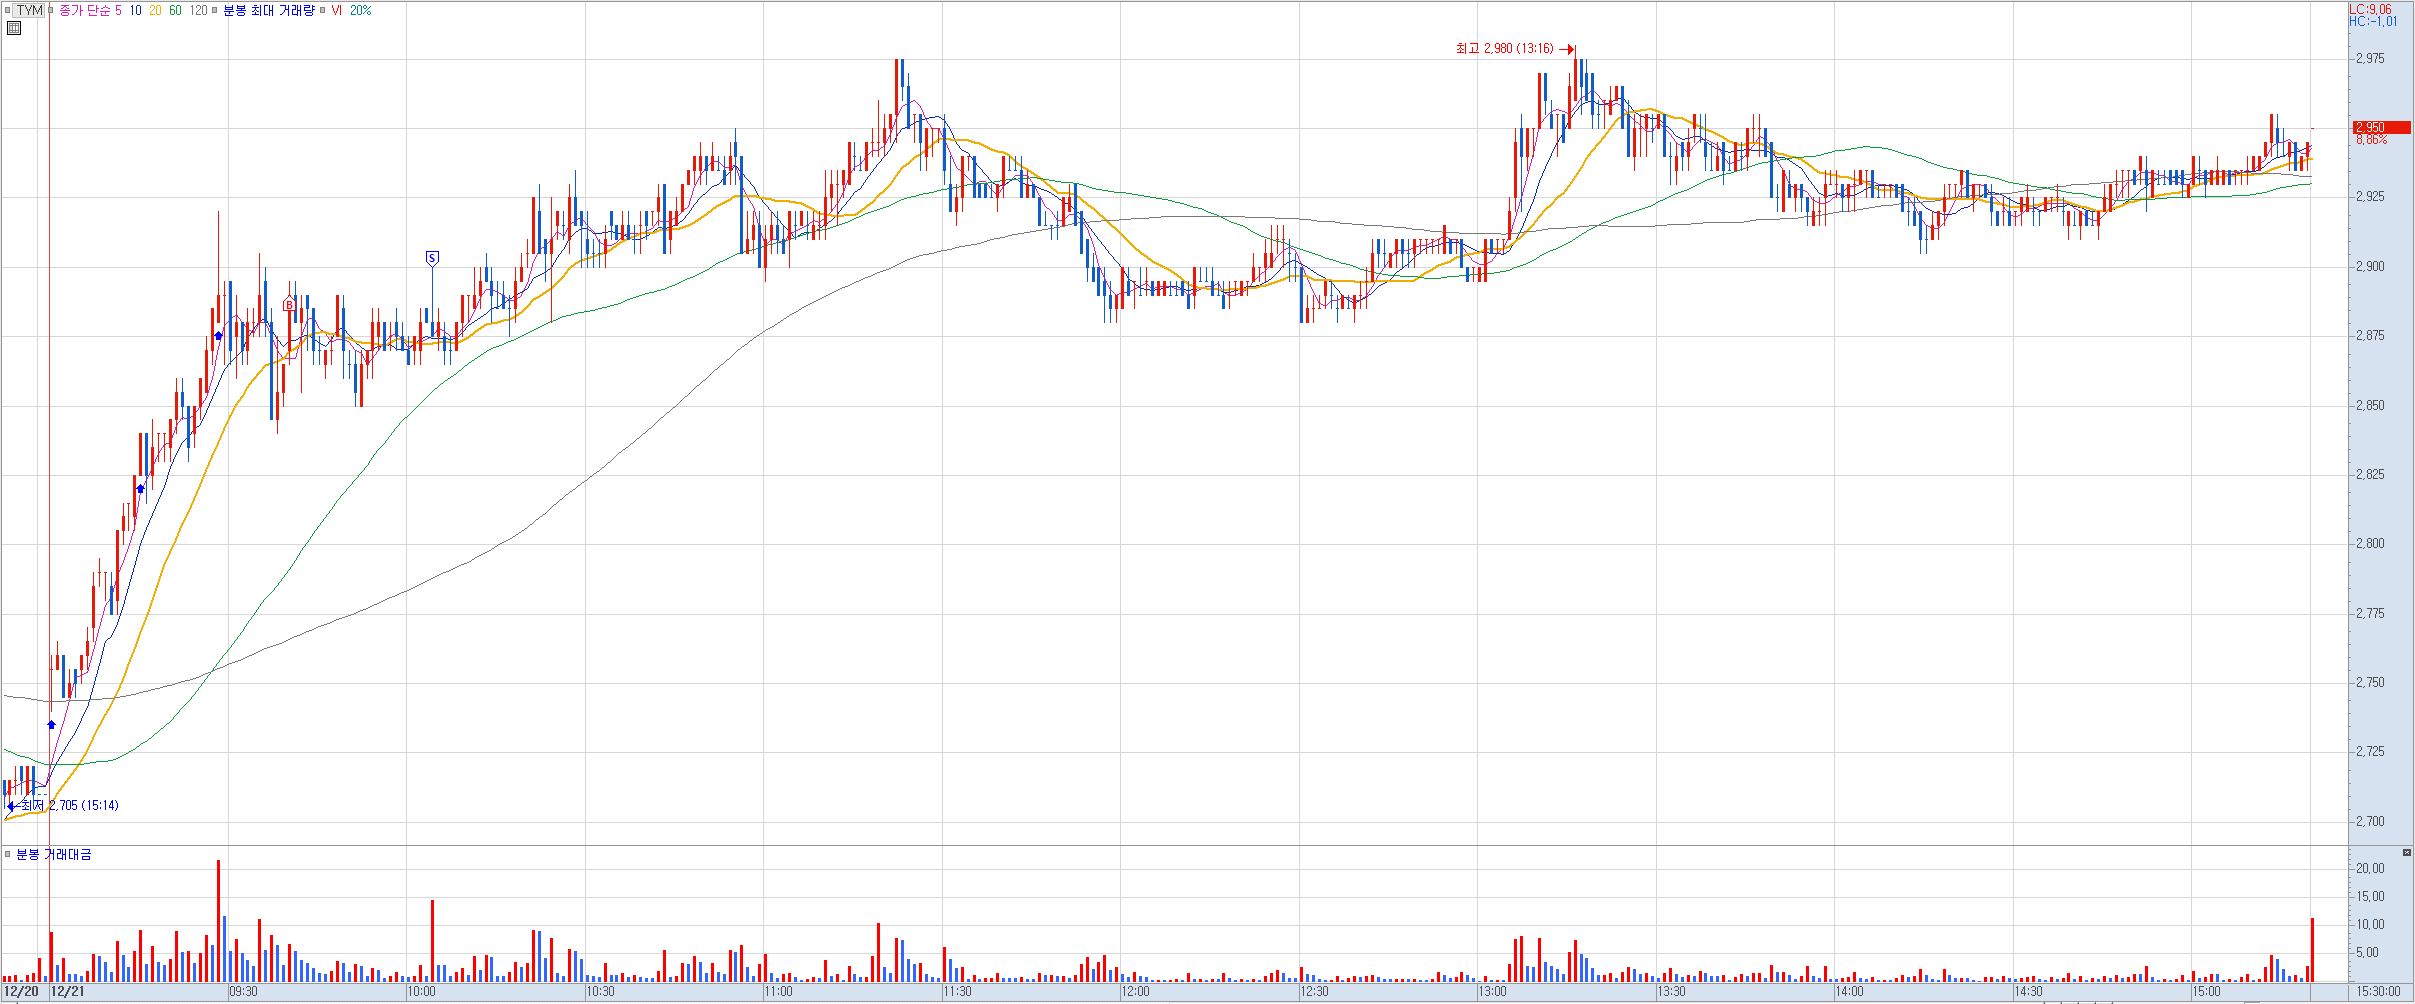Click the 15:00 time axis label
2415x1004 pixels.
coord(2206,992)
